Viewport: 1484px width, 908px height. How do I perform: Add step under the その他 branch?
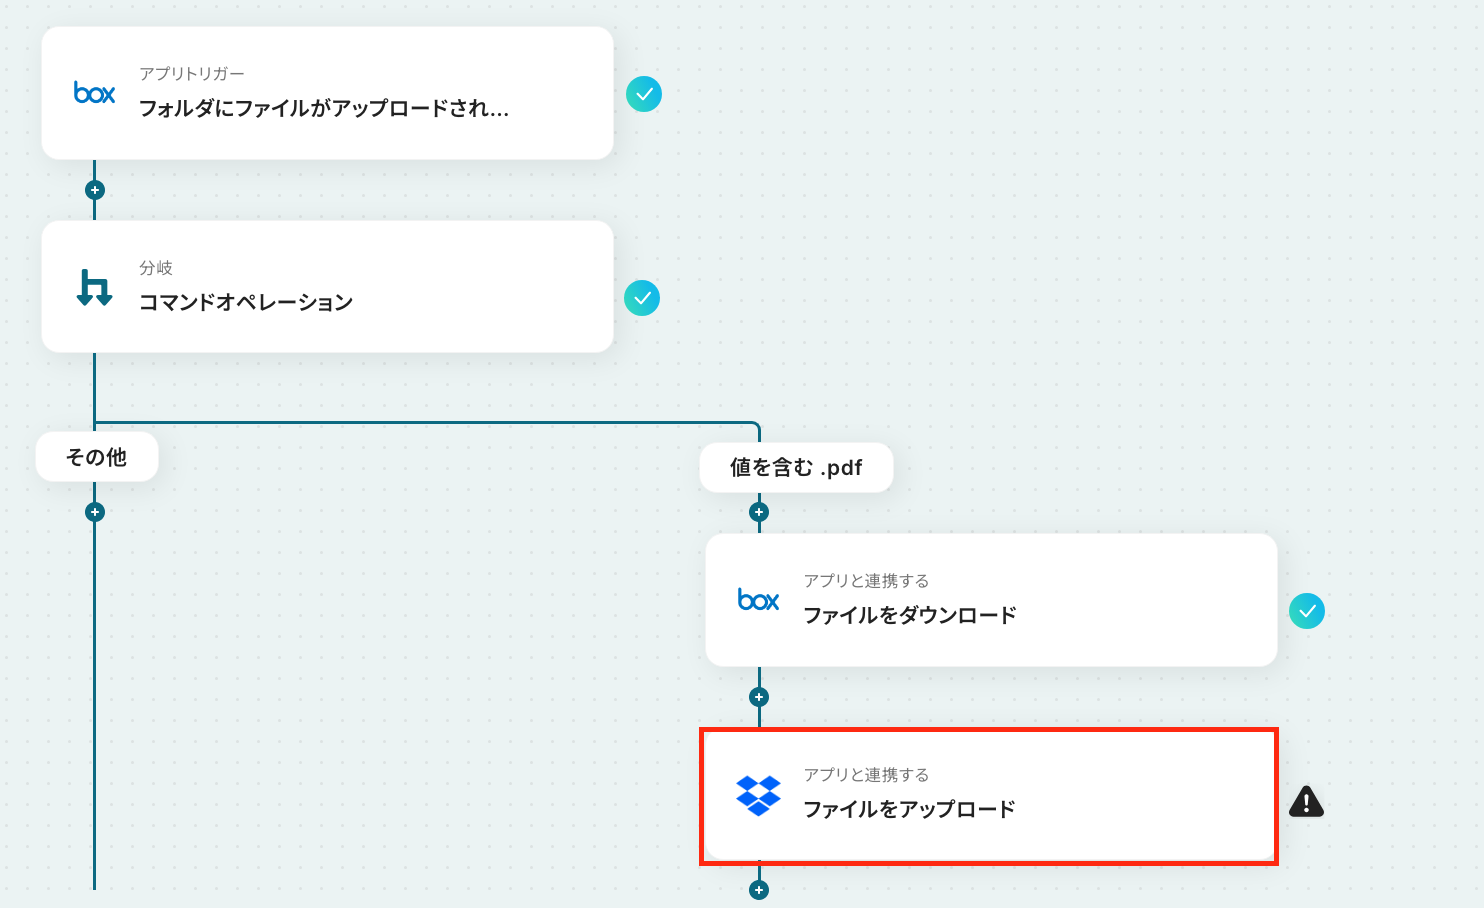(x=95, y=512)
